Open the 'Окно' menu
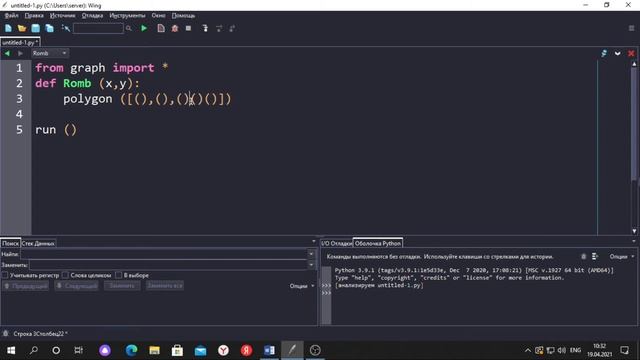 (158, 16)
